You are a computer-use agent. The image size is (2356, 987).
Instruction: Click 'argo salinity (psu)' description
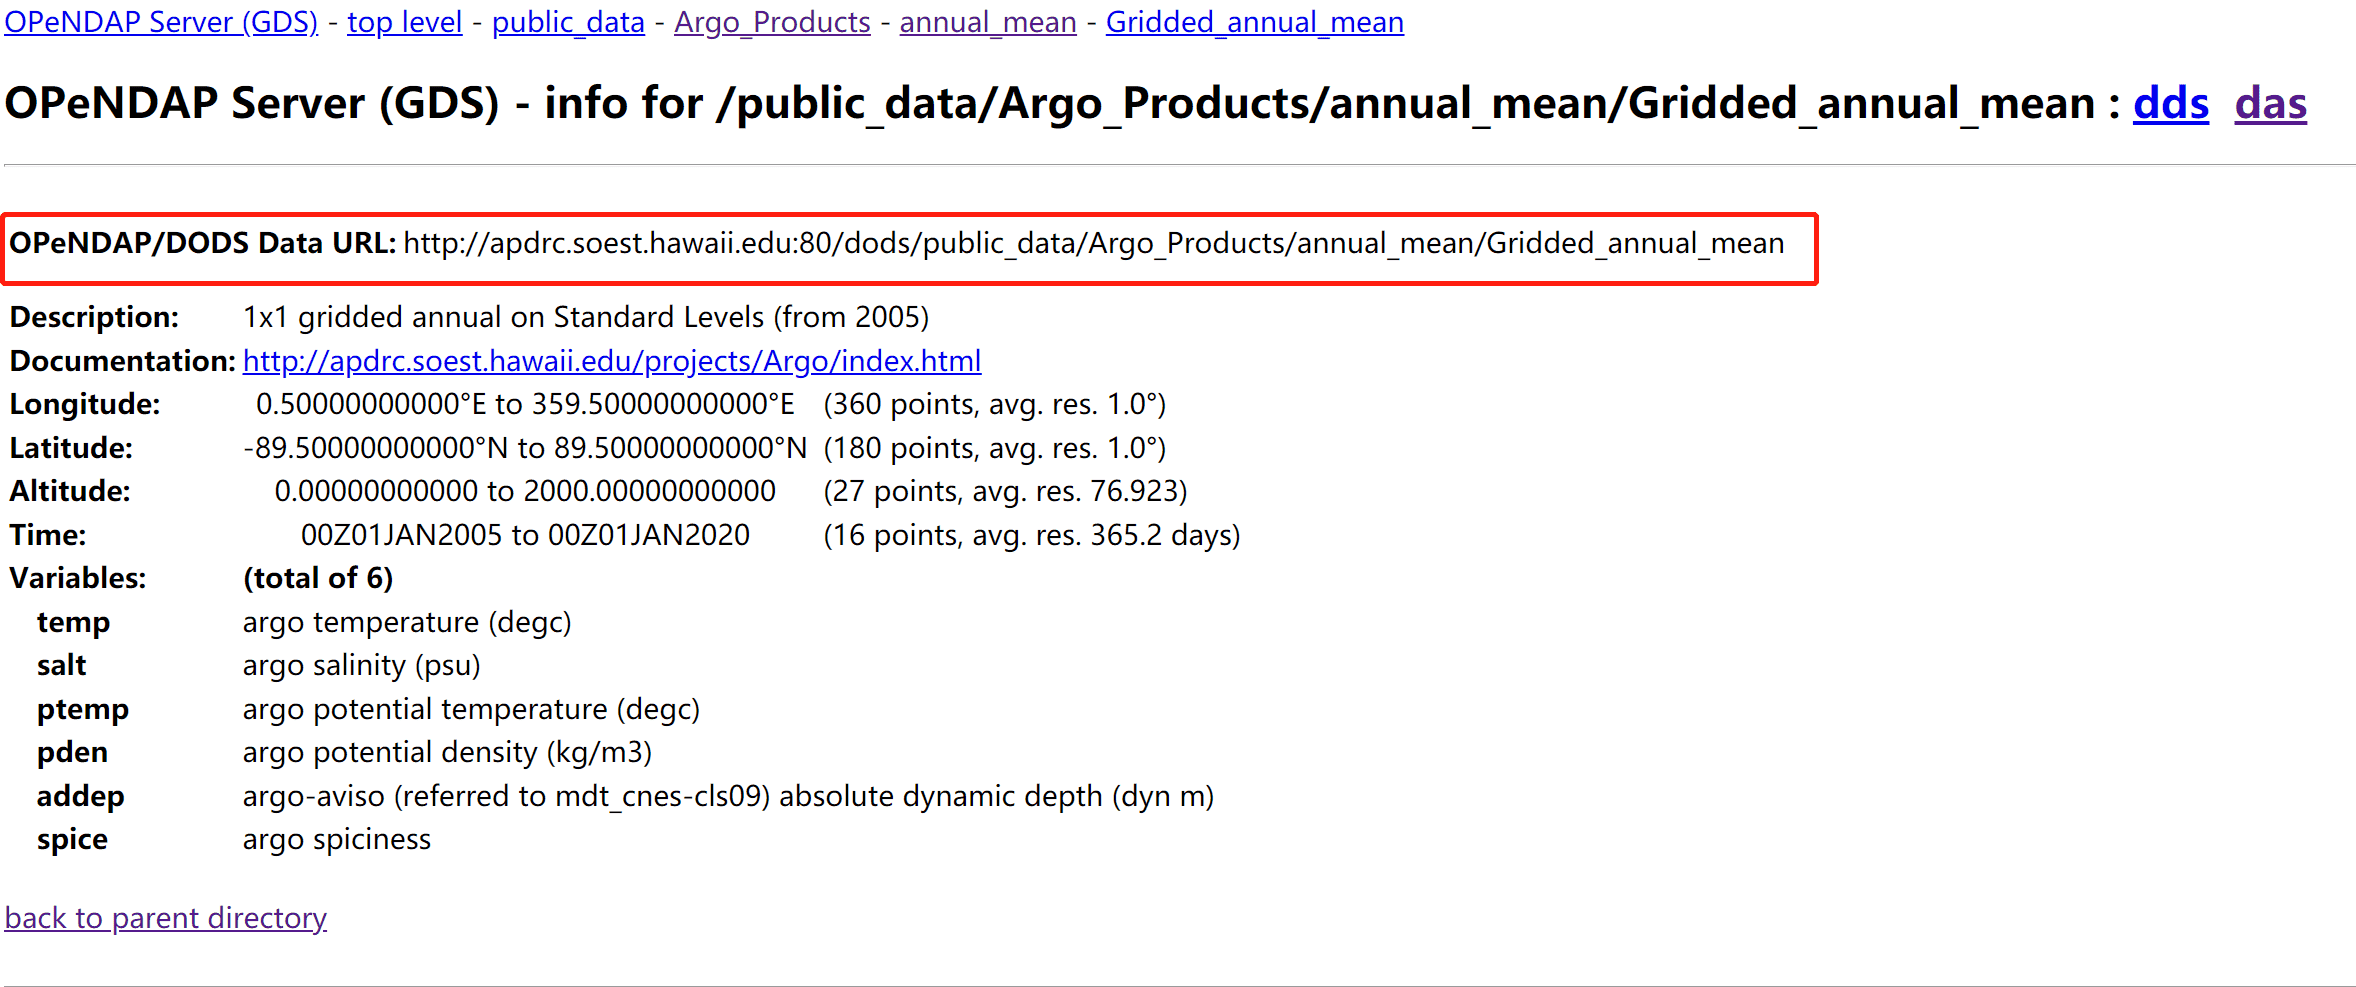point(362,666)
